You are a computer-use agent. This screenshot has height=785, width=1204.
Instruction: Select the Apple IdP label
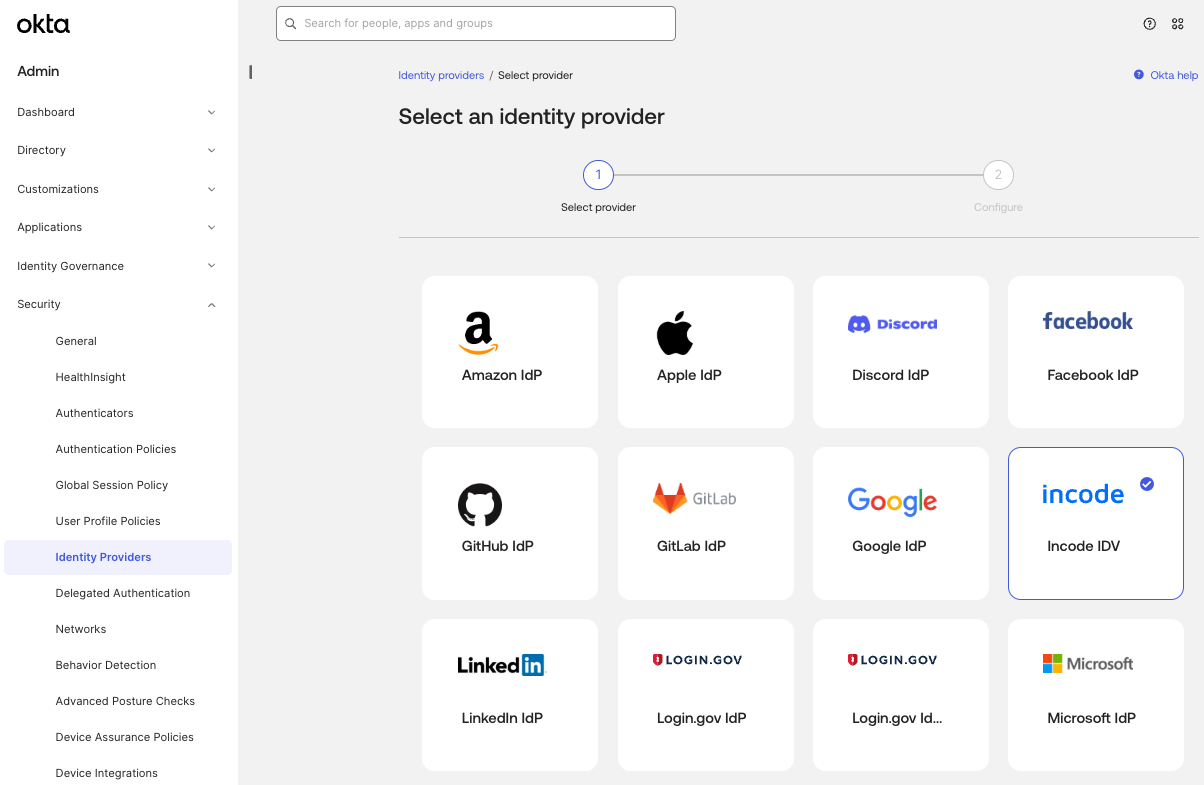point(689,375)
